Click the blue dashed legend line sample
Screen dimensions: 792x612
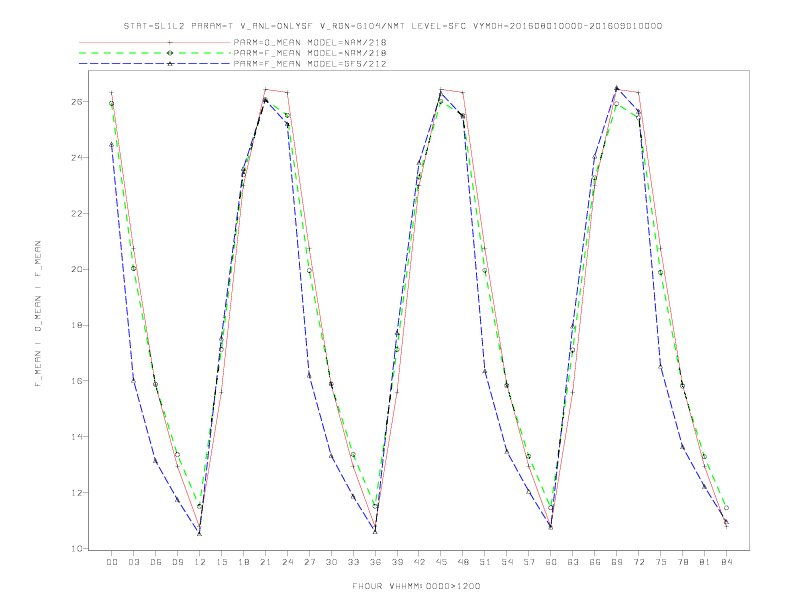155,64
